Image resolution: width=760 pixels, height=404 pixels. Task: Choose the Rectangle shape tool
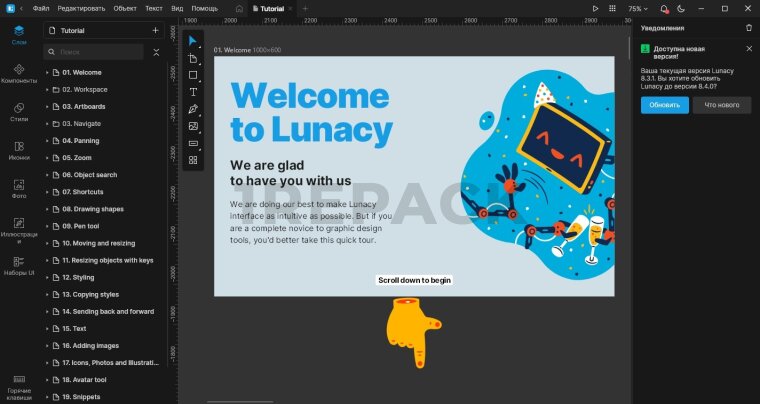tap(193, 75)
